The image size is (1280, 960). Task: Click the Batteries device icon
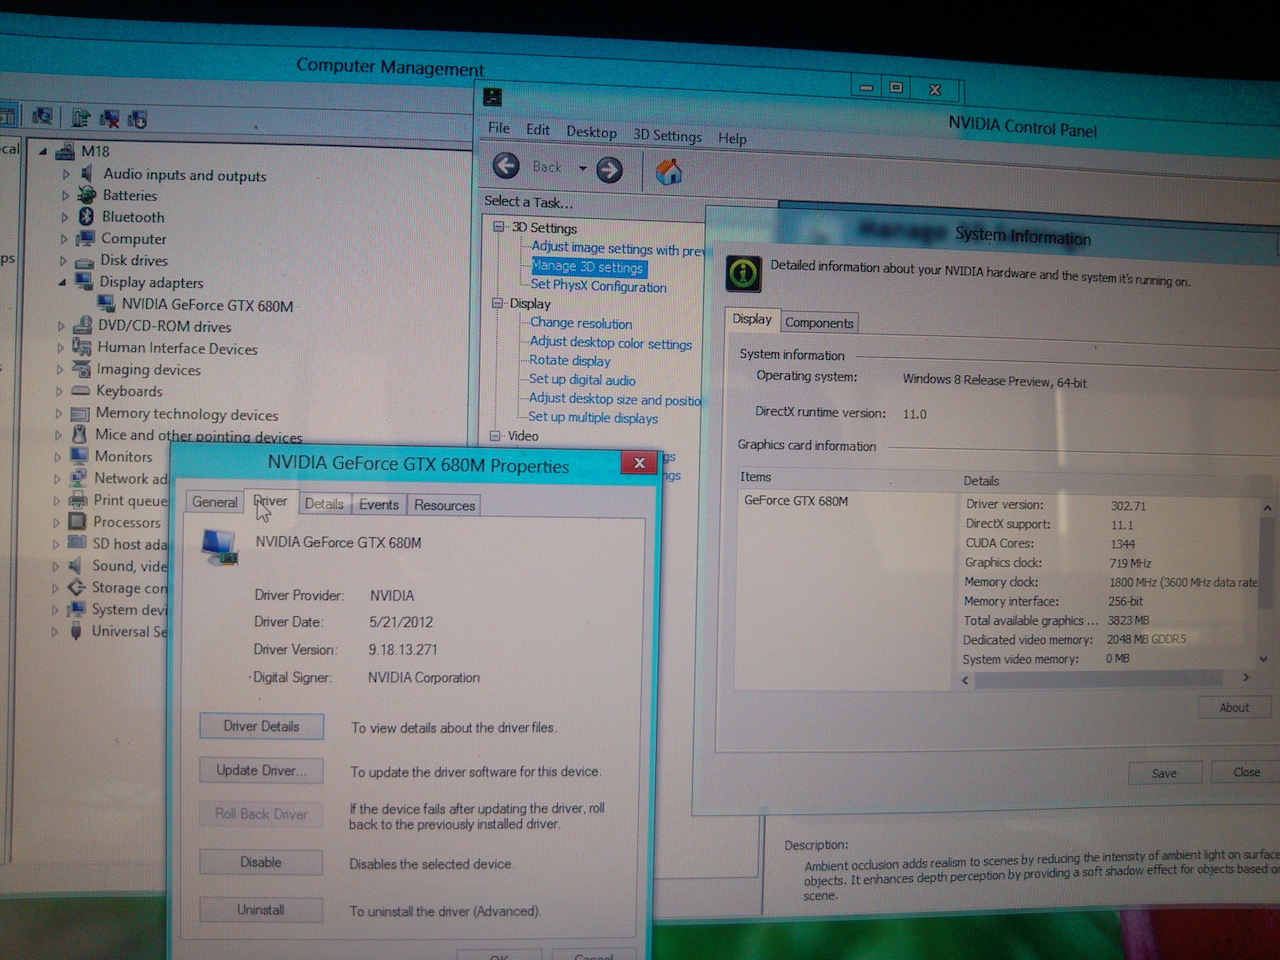coord(87,195)
